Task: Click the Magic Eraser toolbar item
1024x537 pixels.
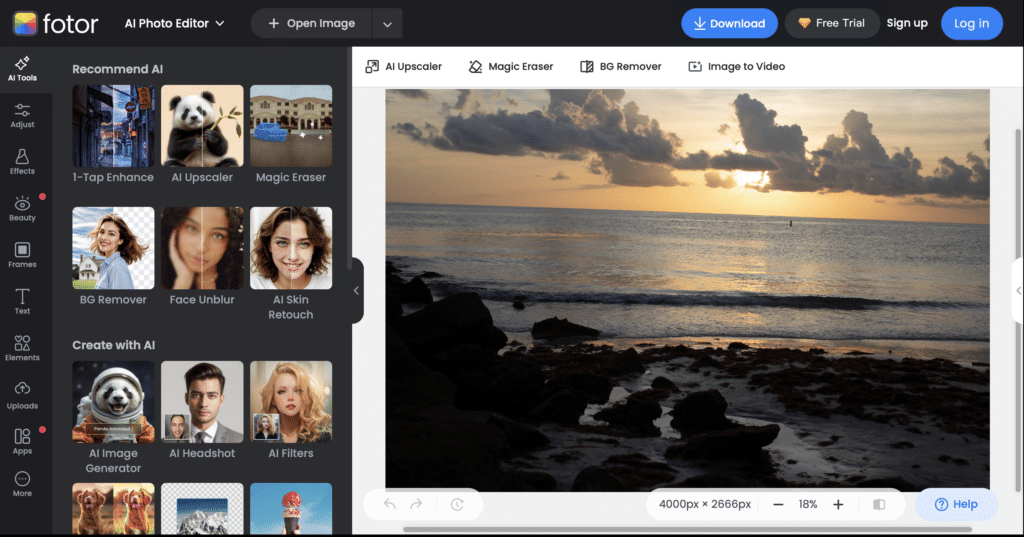Action: 511,67
